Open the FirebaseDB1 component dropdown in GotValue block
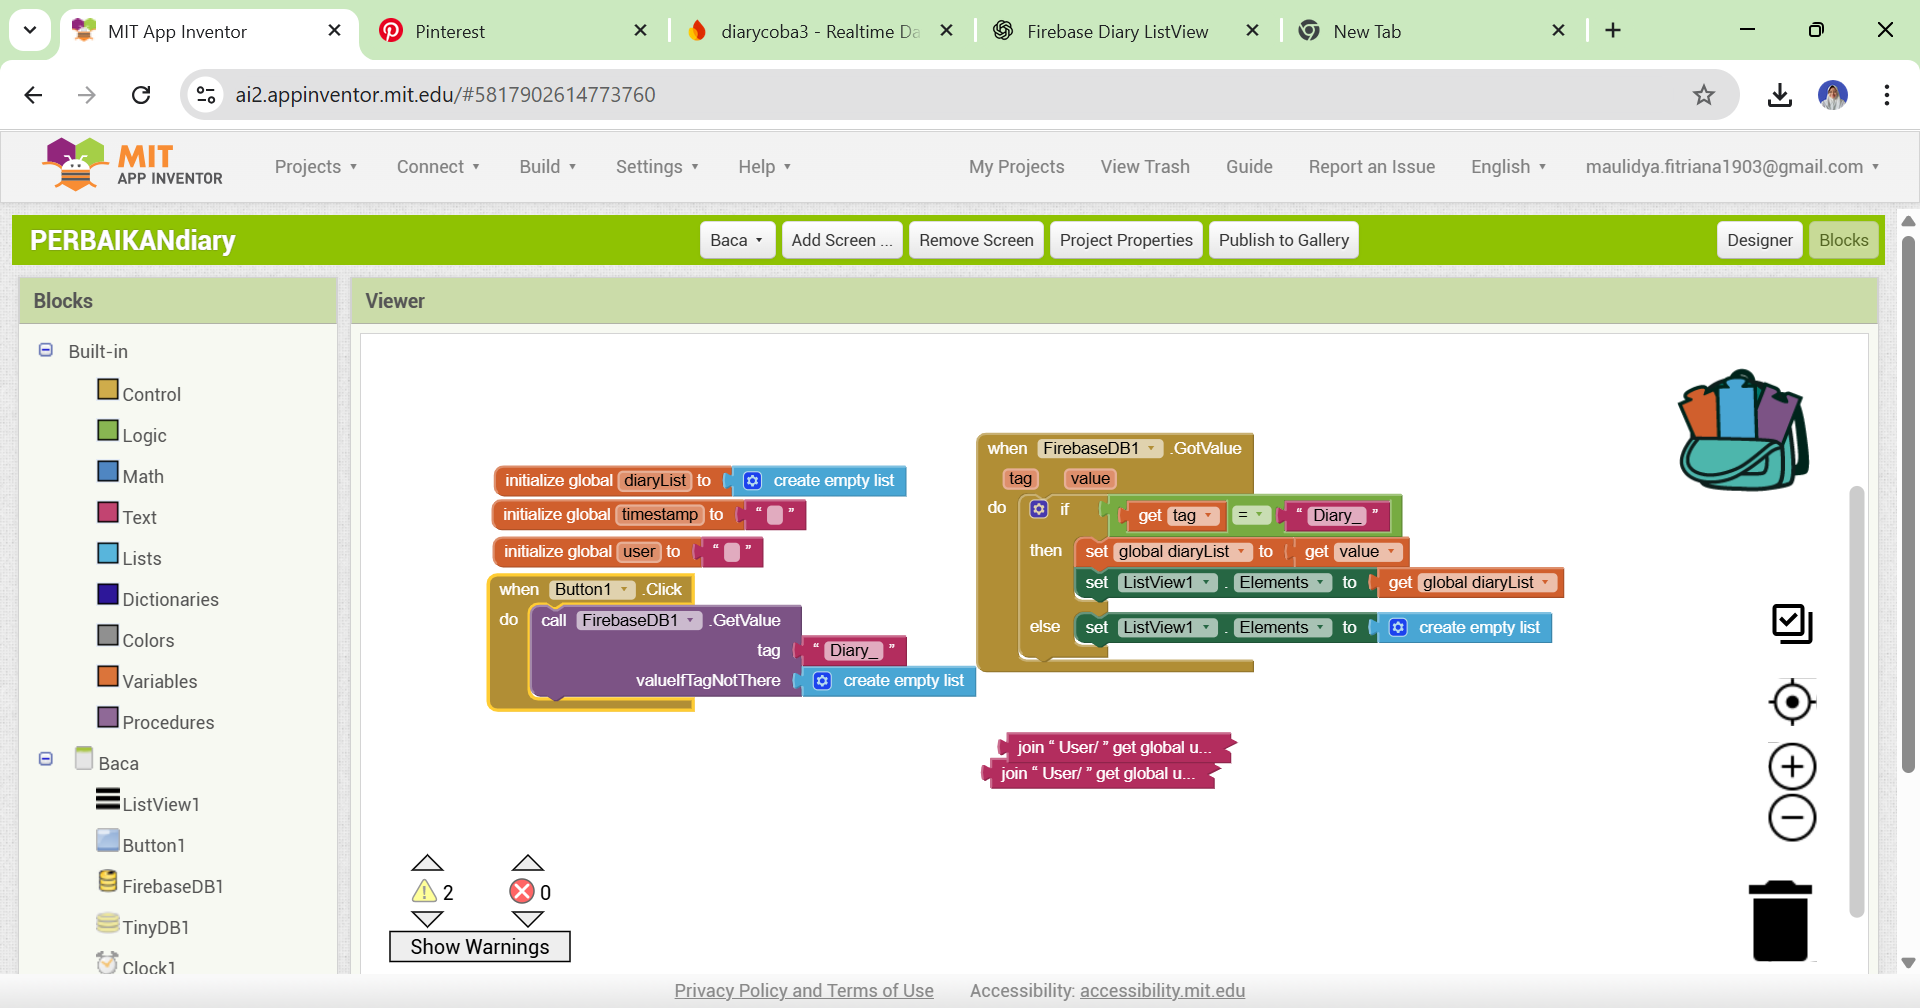 click(1152, 449)
